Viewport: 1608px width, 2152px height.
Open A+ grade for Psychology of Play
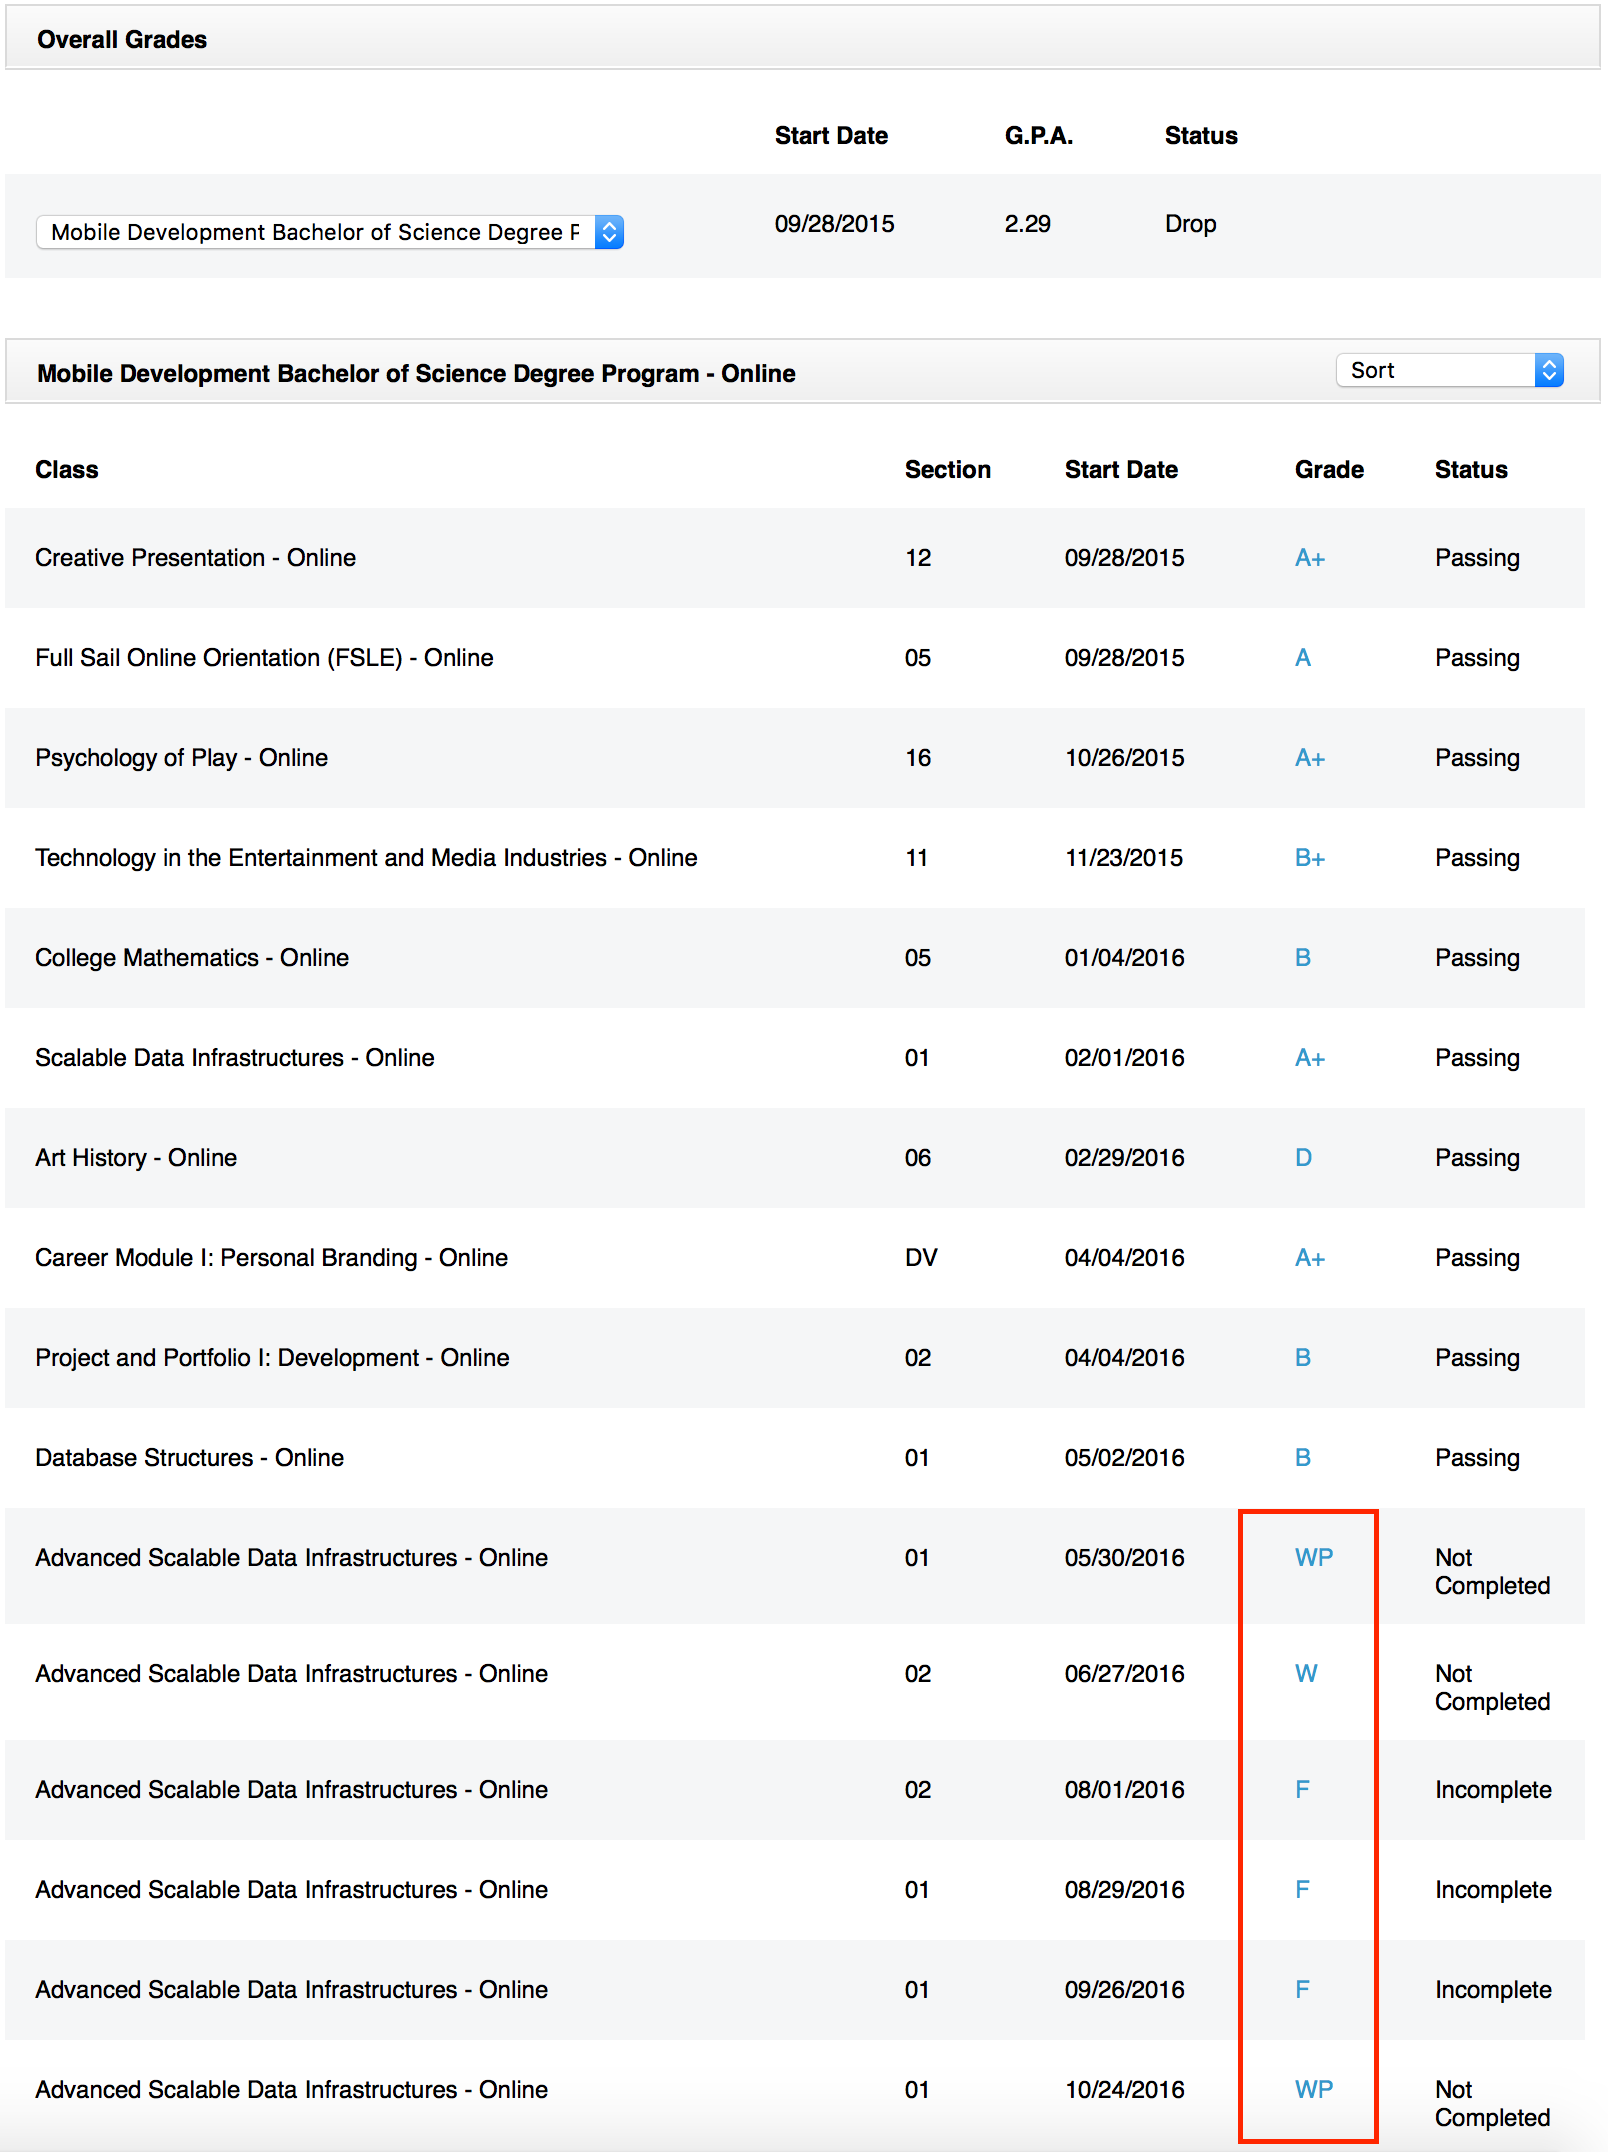(x=1310, y=758)
